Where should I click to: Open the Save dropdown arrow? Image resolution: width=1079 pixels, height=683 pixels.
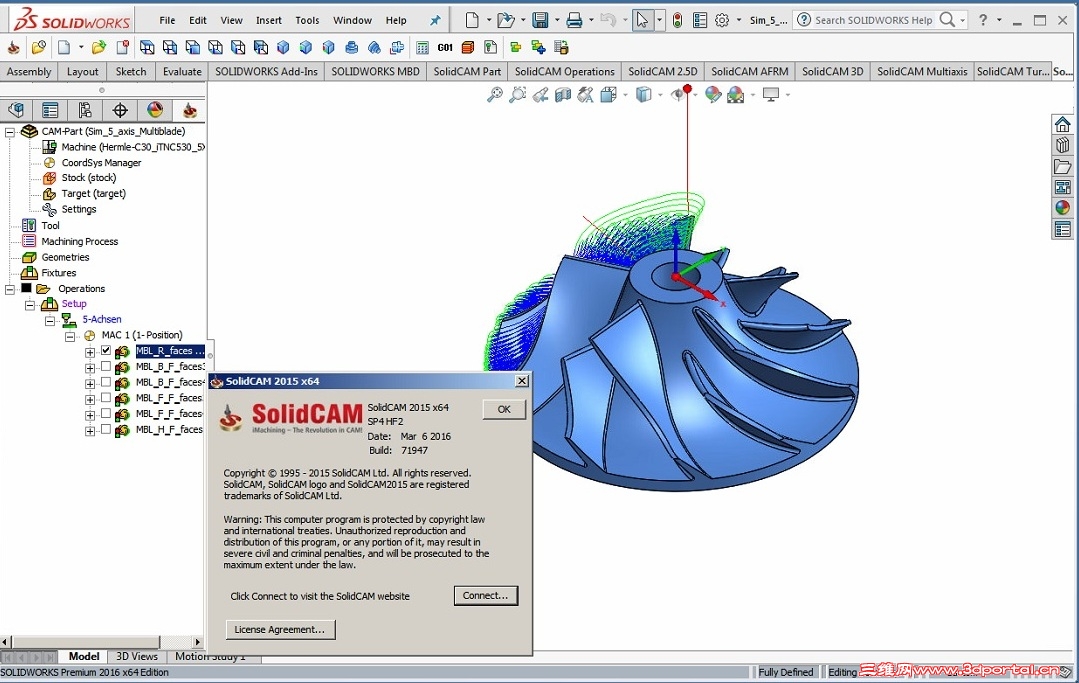pos(557,21)
